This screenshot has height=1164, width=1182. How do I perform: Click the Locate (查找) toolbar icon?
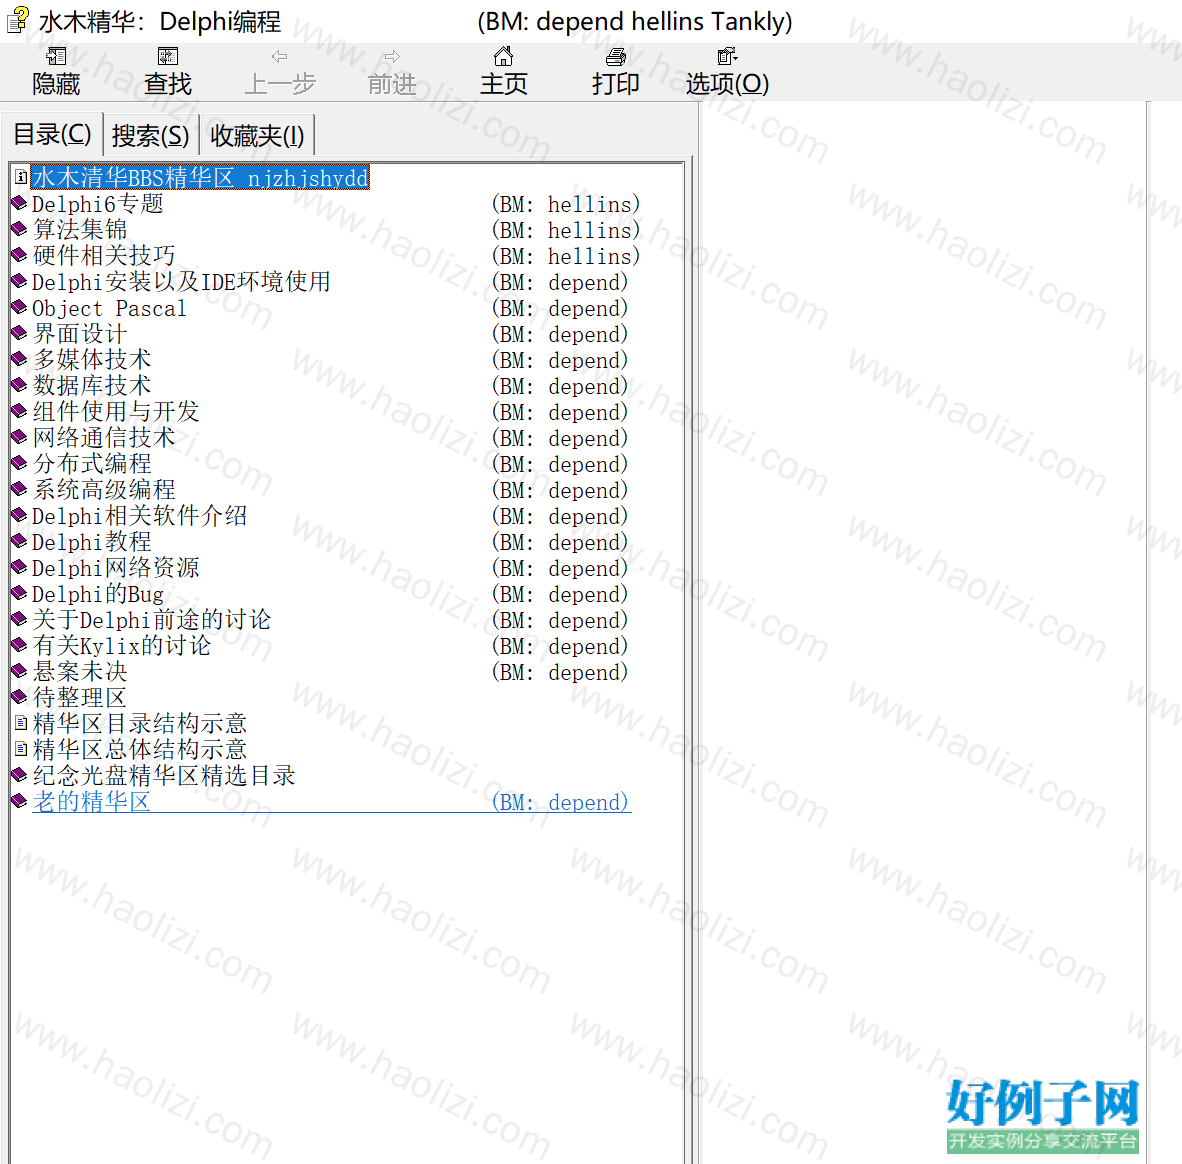pyautogui.click(x=167, y=57)
